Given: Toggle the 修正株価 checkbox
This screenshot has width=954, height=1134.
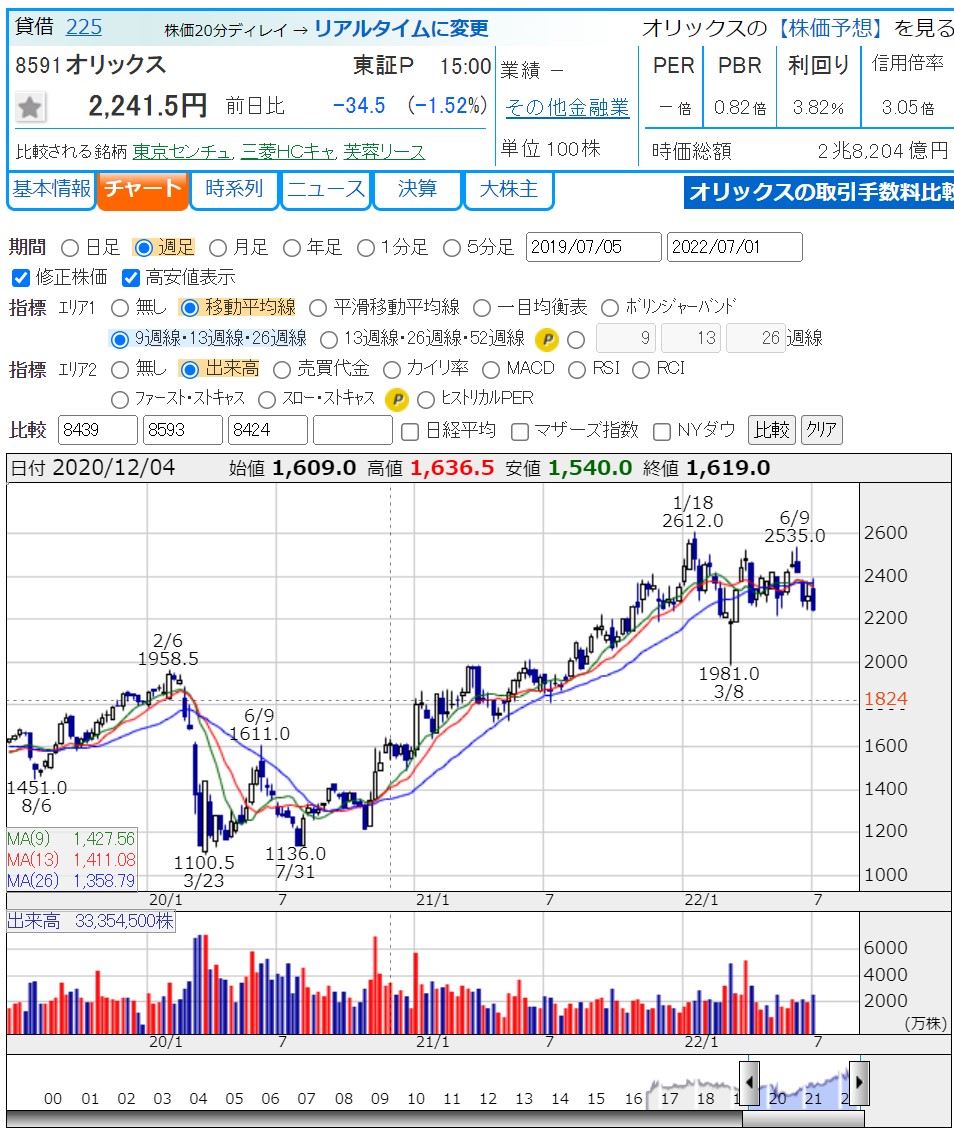Looking at the screenshot, I should pyautogui.click(x=20, y=277).
